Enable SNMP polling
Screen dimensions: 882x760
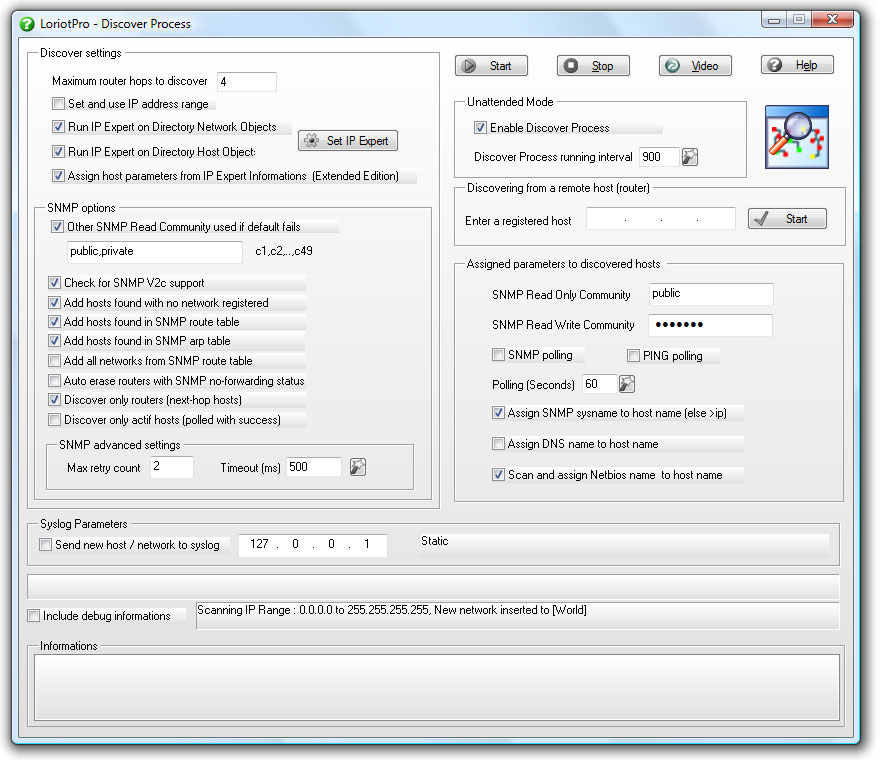tap(498, 355)
